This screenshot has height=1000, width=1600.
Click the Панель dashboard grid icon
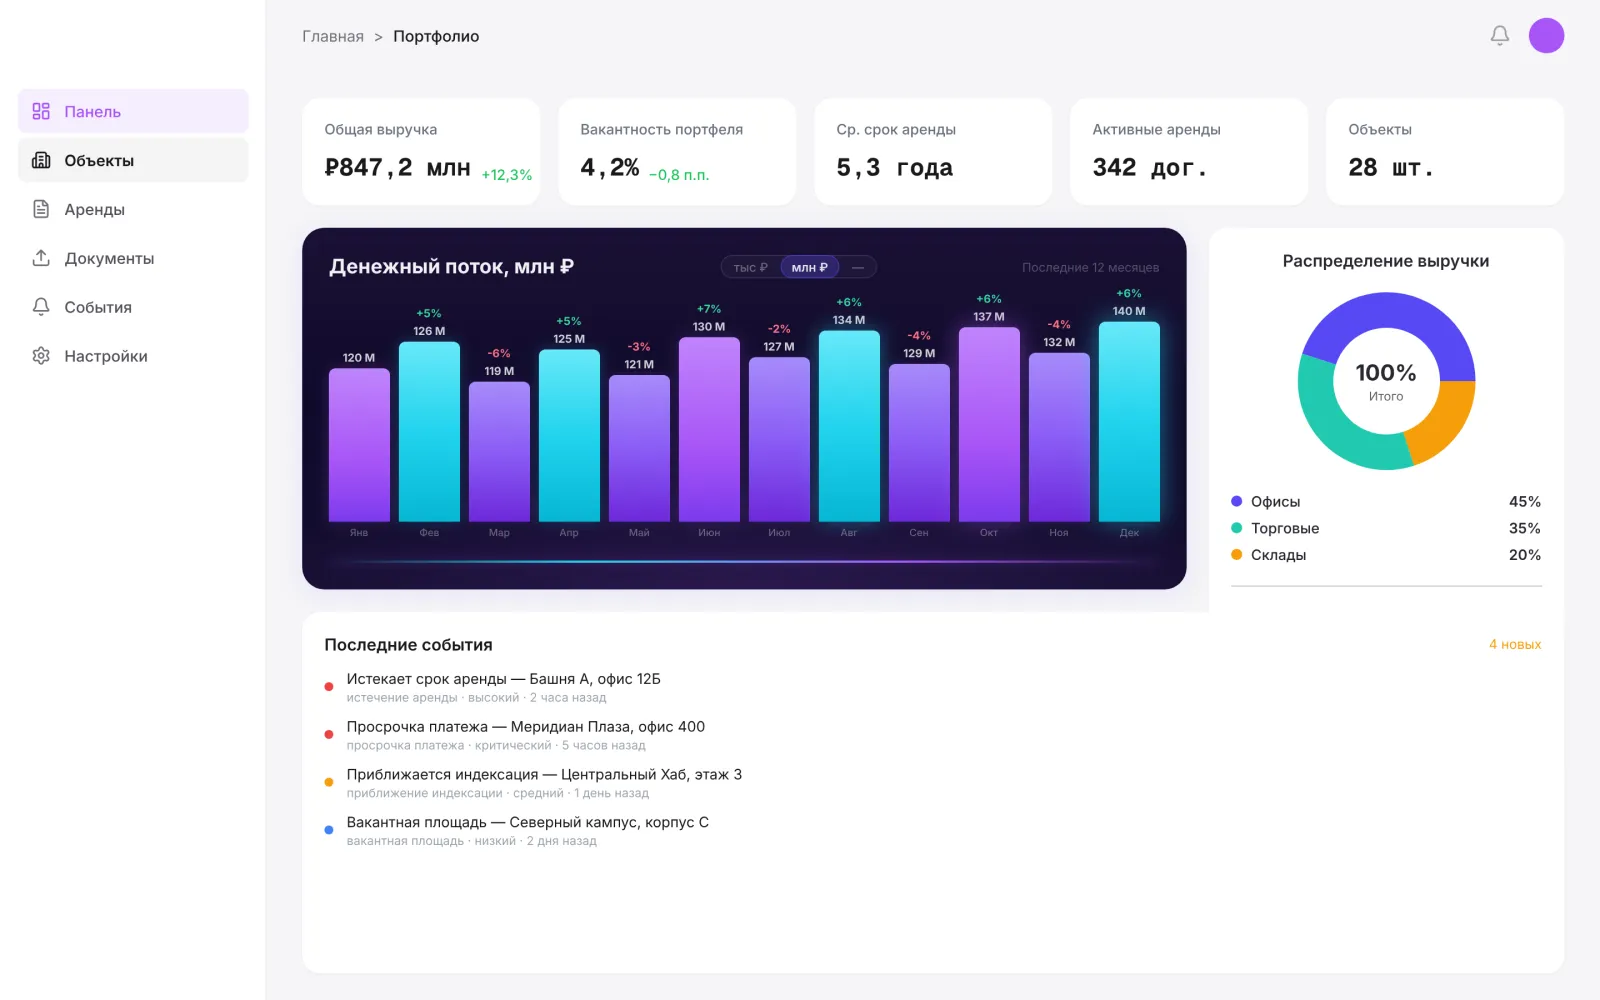click(x=41, y=111)
